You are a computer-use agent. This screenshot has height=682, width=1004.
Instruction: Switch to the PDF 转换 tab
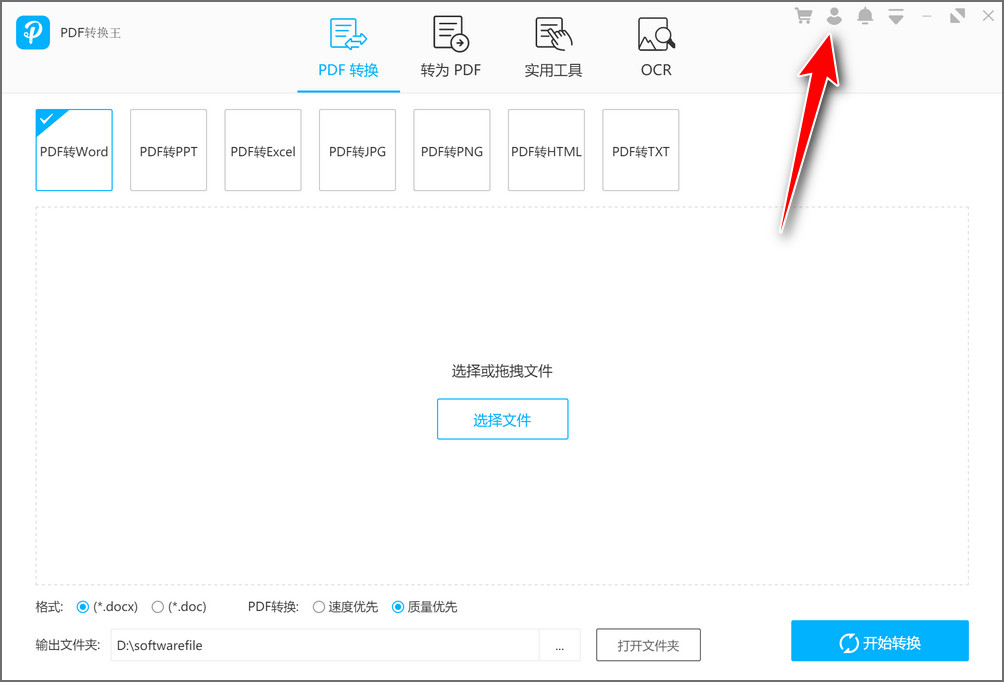click(348, 48)
